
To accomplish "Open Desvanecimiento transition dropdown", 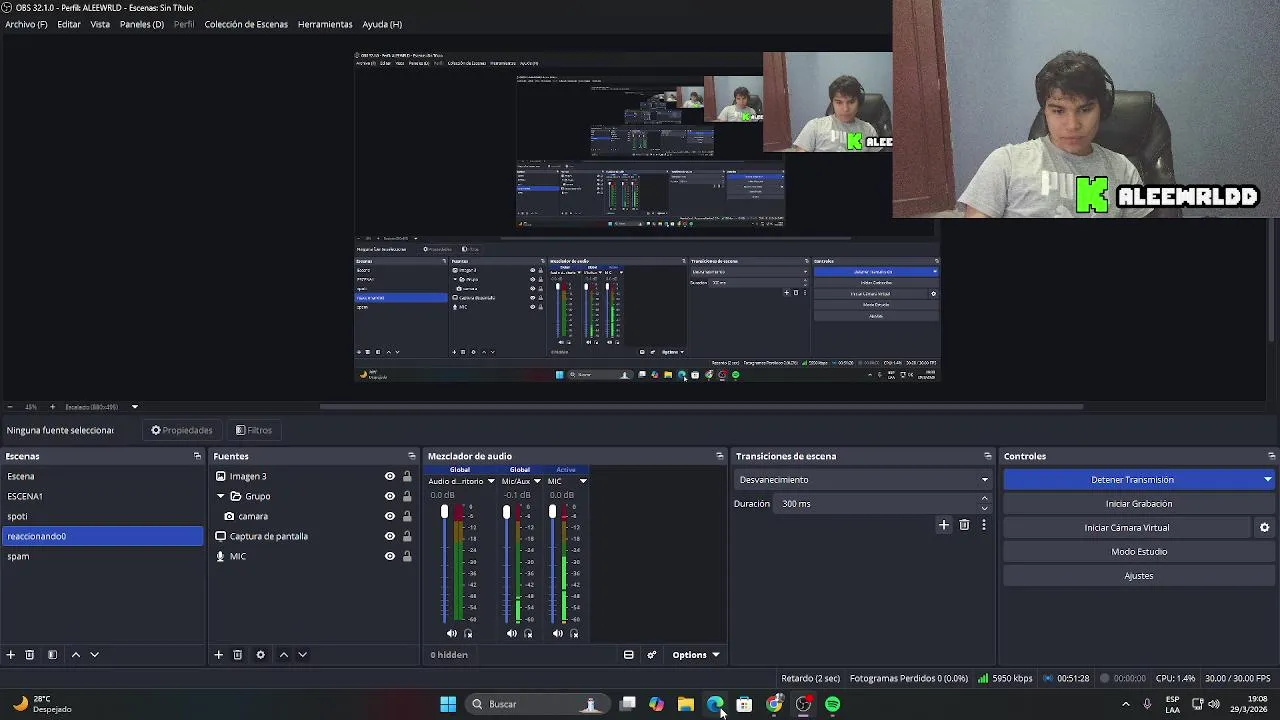I will tap(862, 480).
